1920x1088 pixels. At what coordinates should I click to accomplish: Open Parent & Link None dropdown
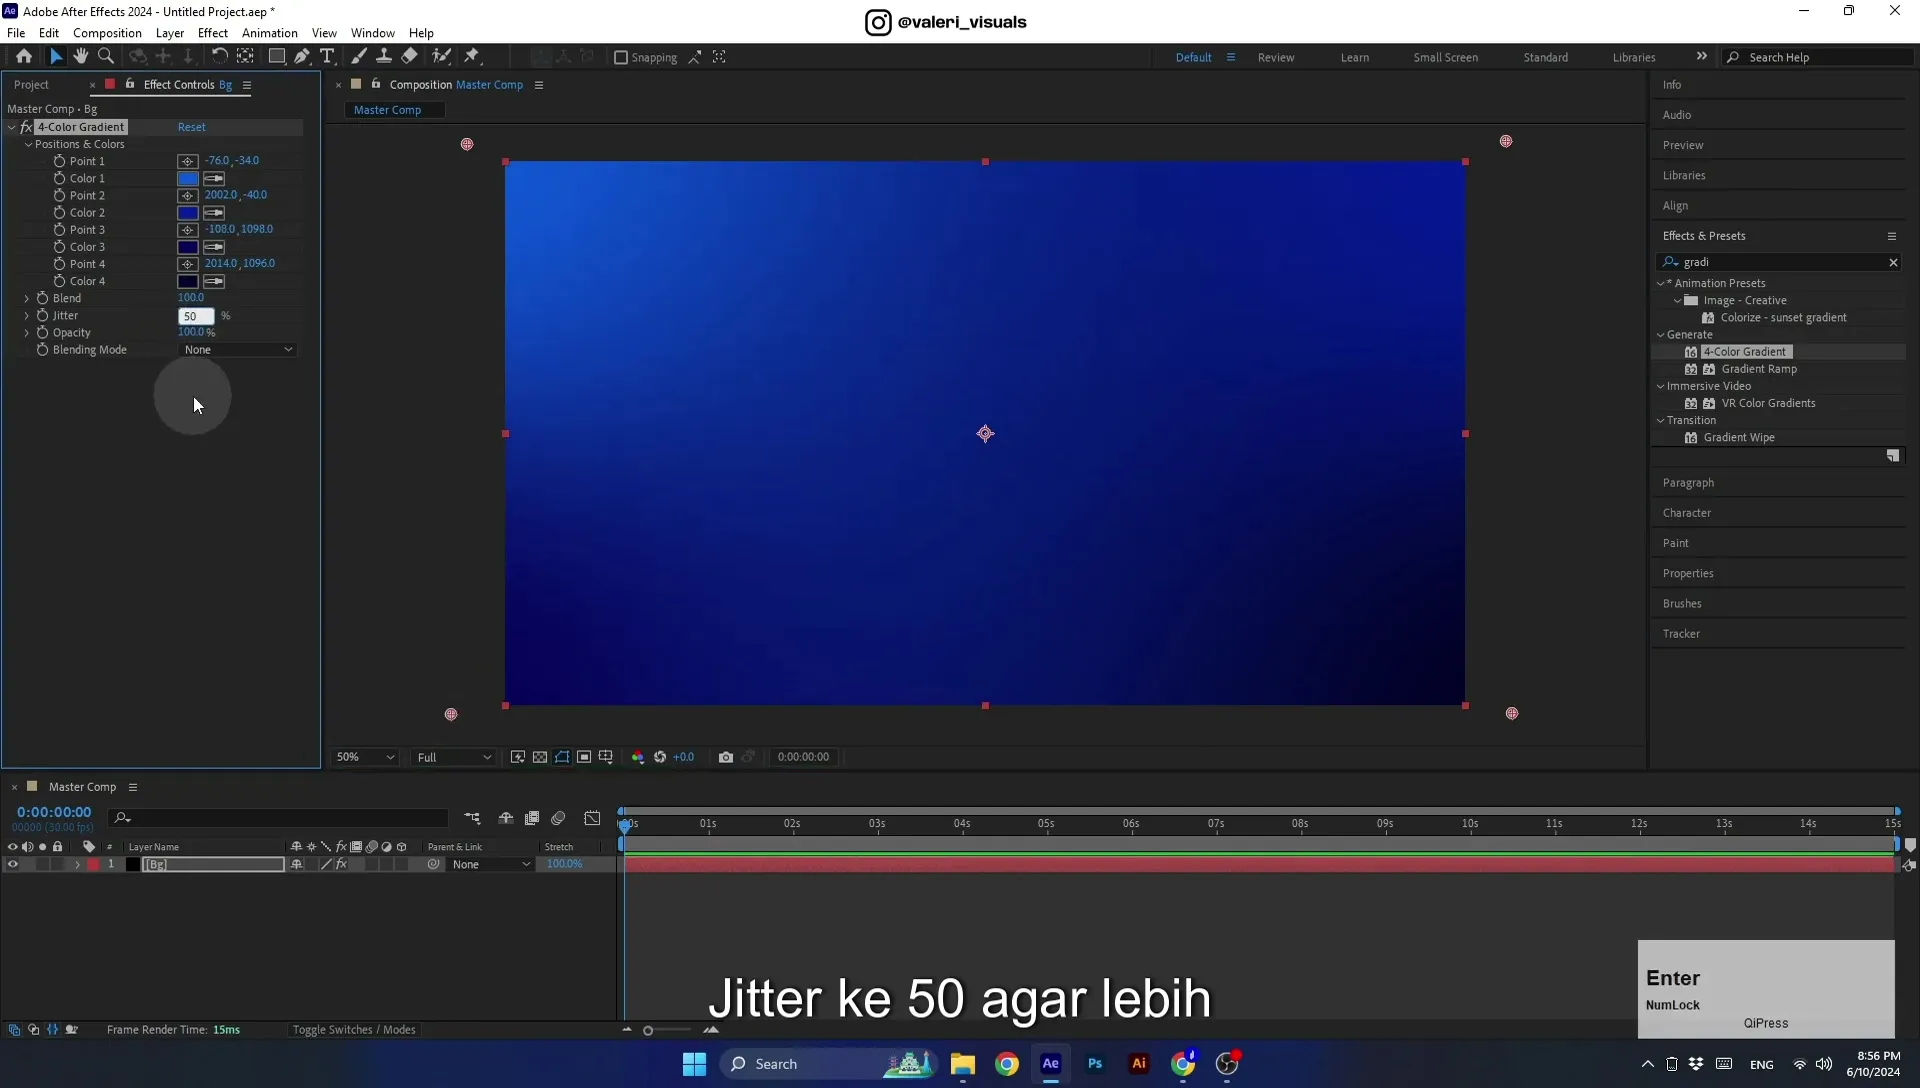tap(490, 865)
